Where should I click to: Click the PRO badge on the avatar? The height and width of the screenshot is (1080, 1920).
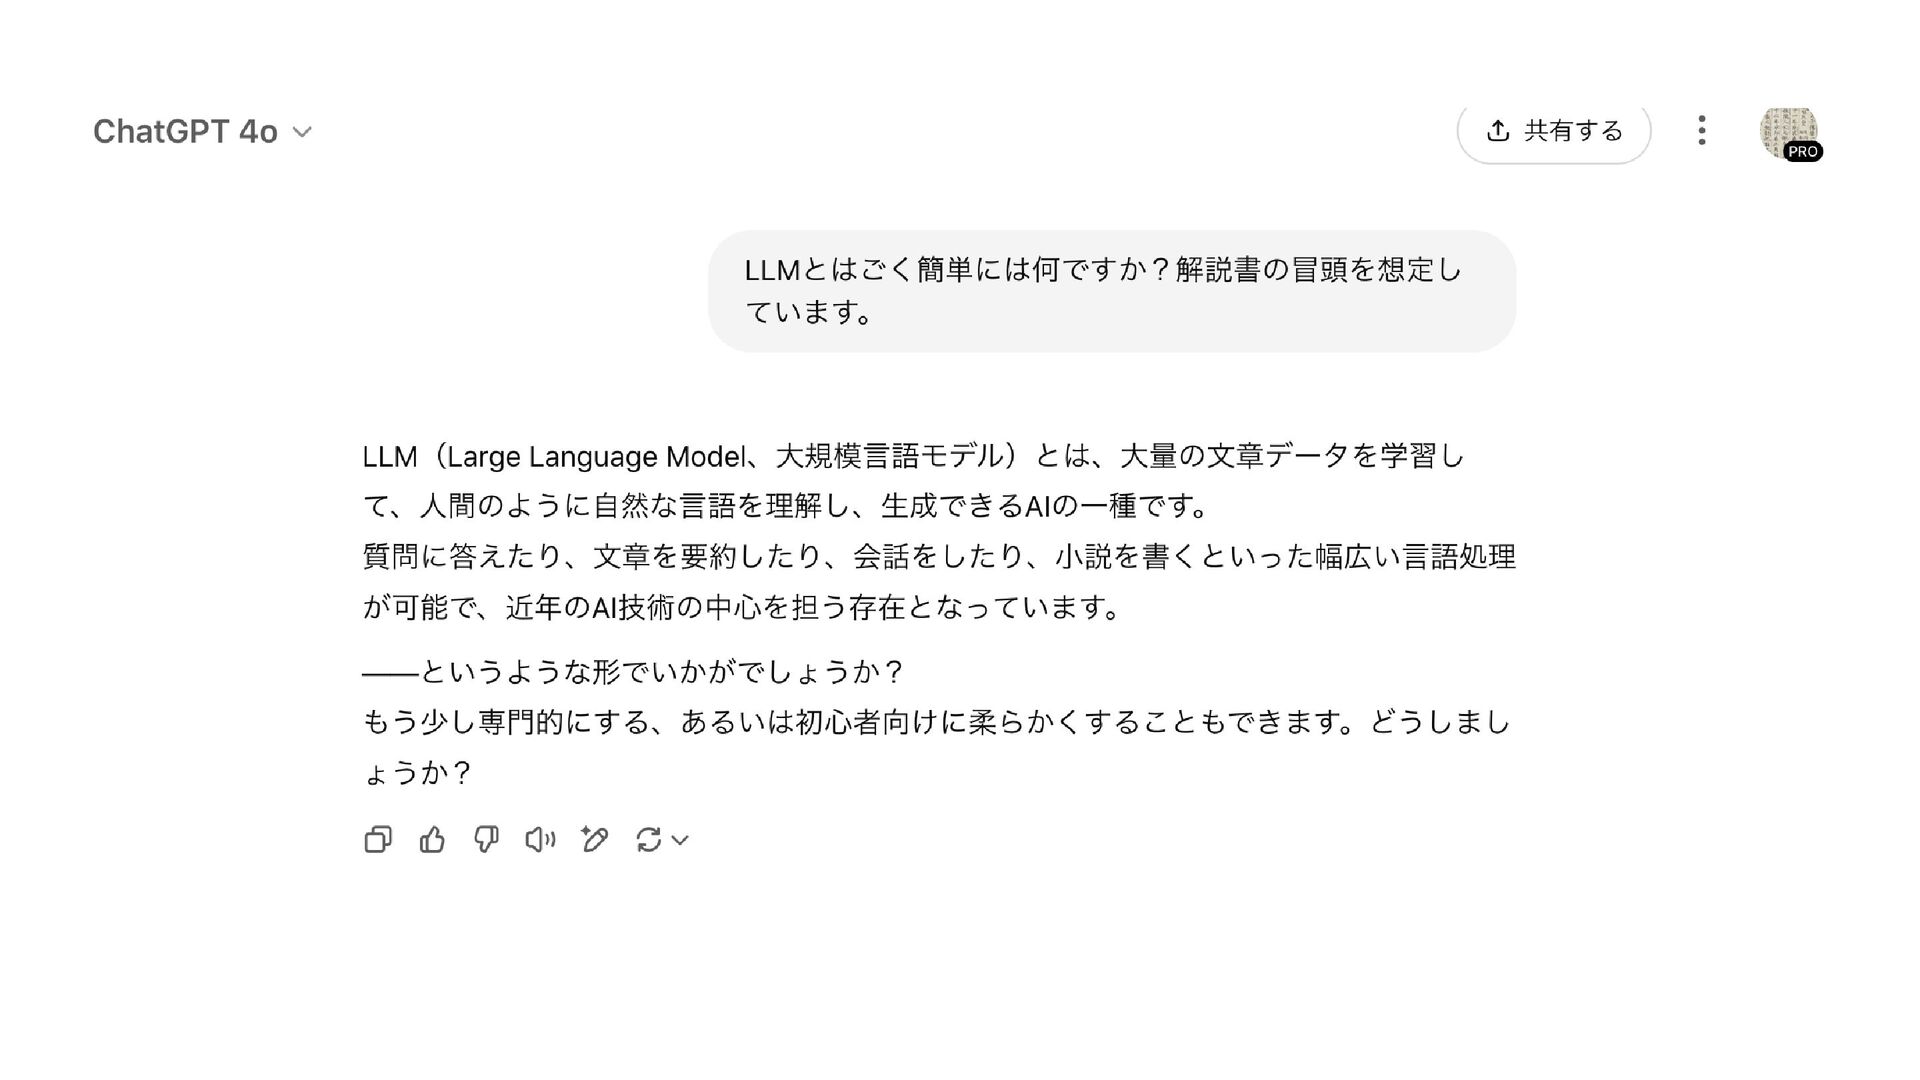[x=1803, y=152]
